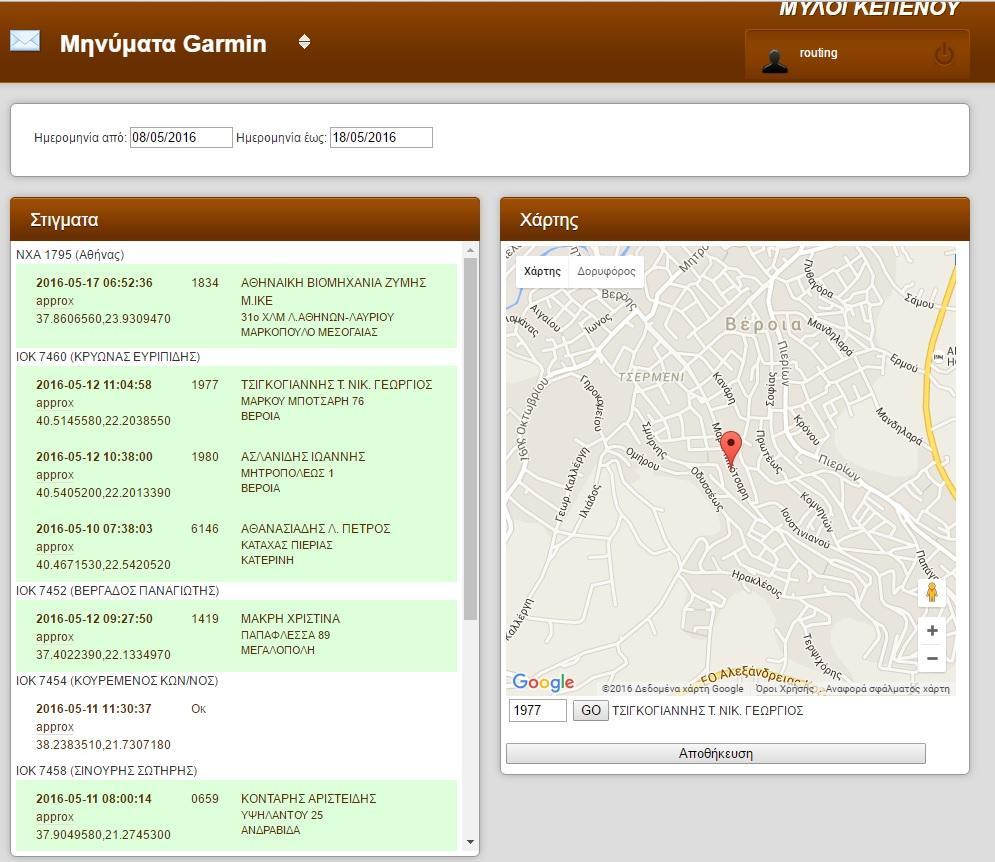Click vehicle header ΙΟΚ 7460 (ΚΡΥΩΝΑΣ ΕΥΡΙΠΙΔΗΣ)
This screenshot has height=862, width=995.
pos(108,357)
